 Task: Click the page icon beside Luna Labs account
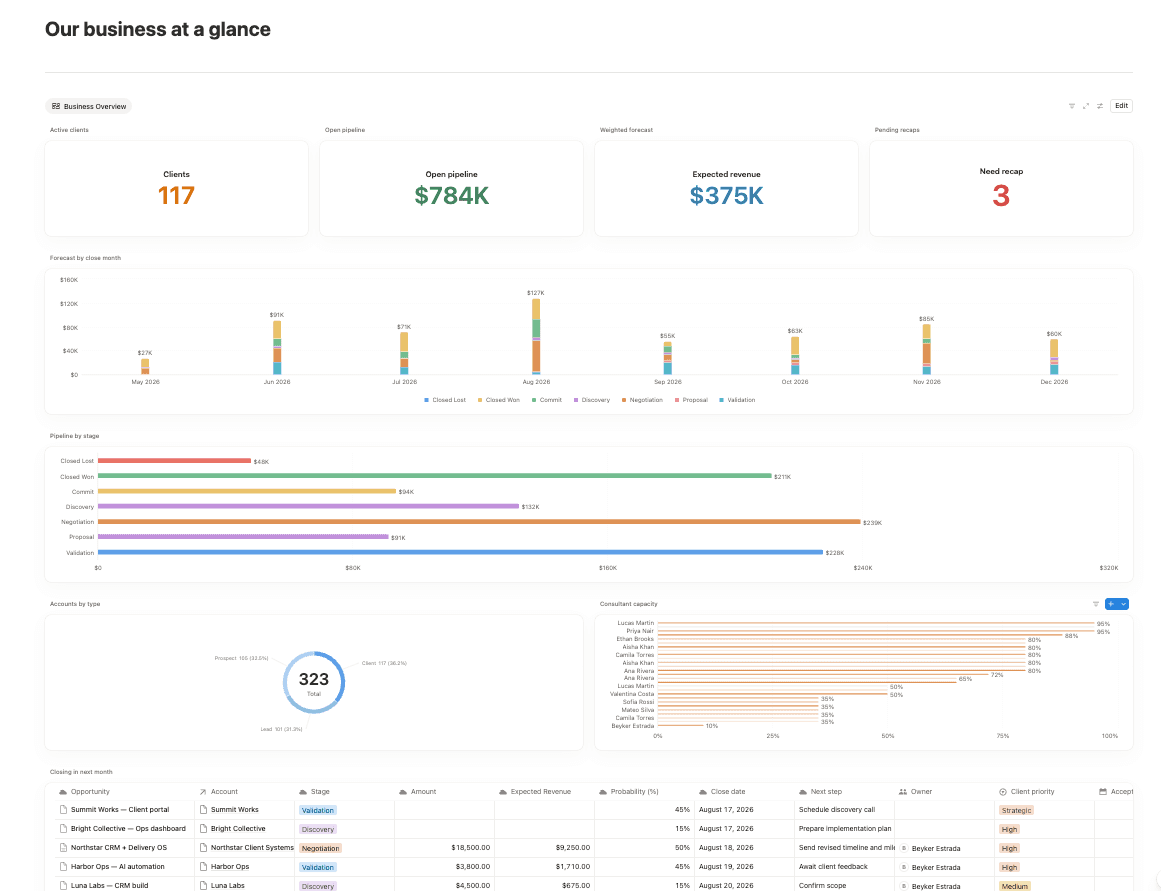click(204, 885)
